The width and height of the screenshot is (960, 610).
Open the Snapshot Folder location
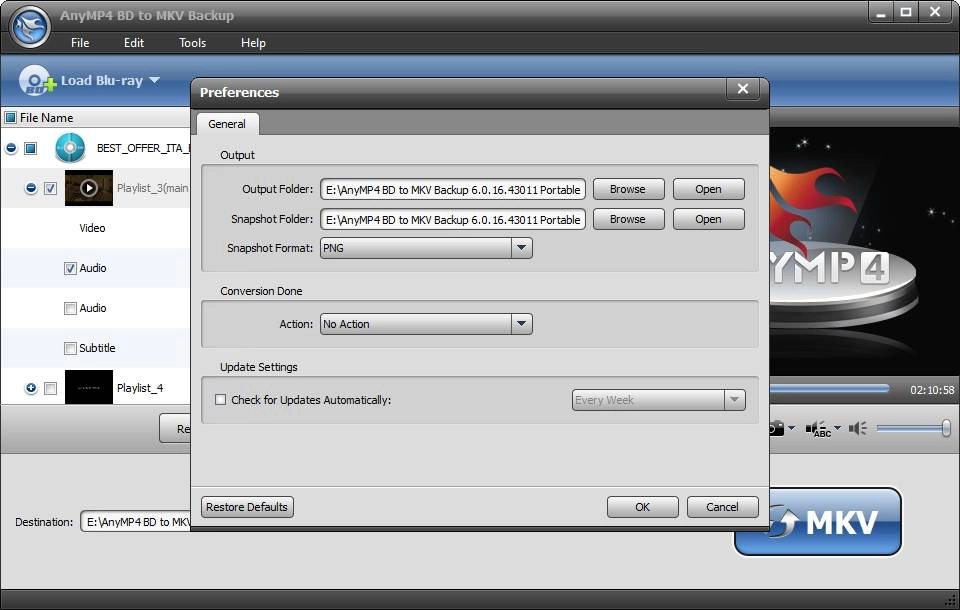(x=708, y=219)
